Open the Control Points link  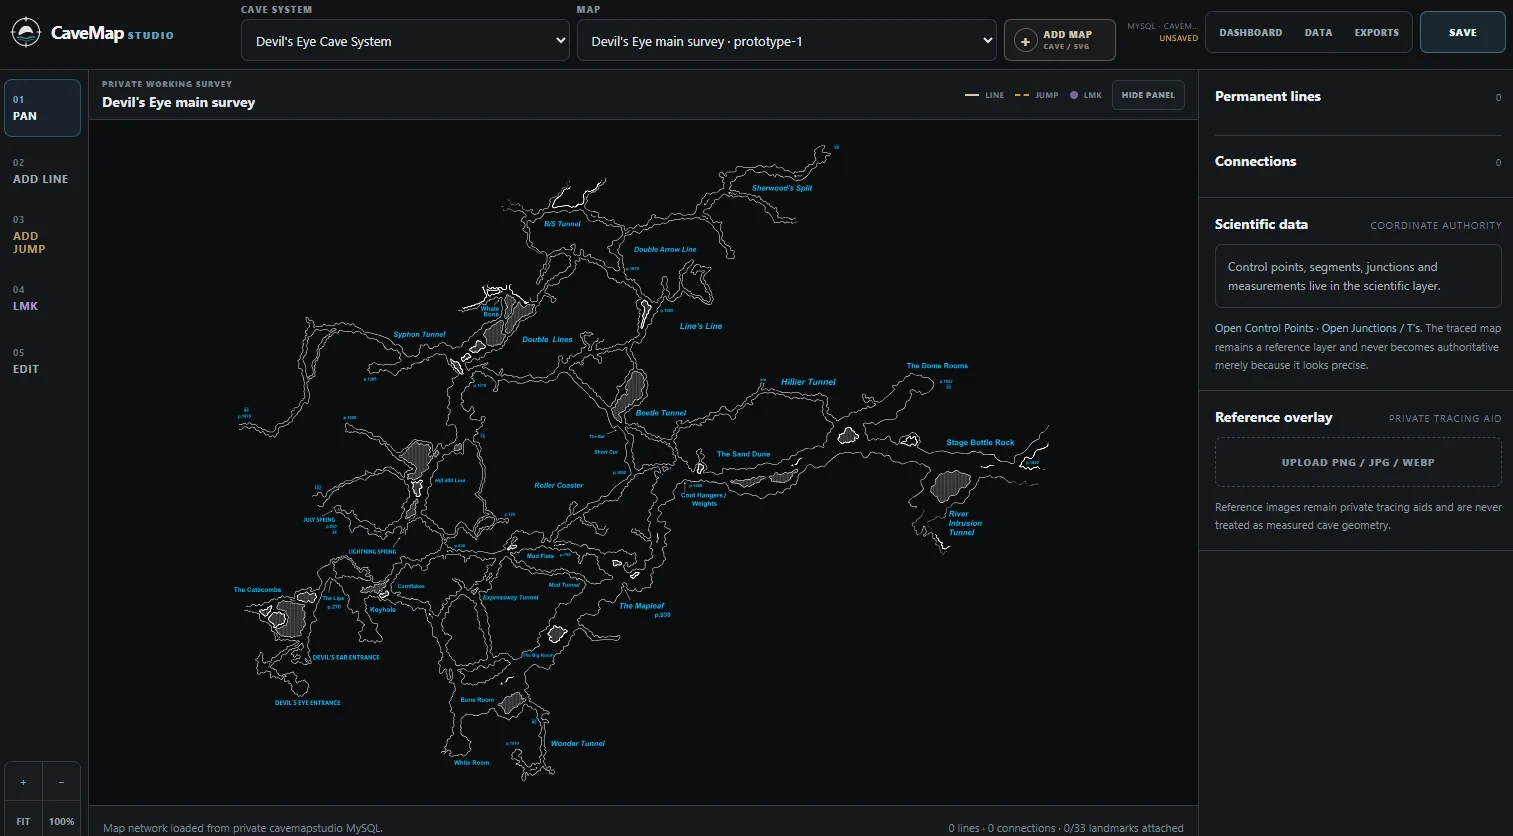click(1264, 328)
